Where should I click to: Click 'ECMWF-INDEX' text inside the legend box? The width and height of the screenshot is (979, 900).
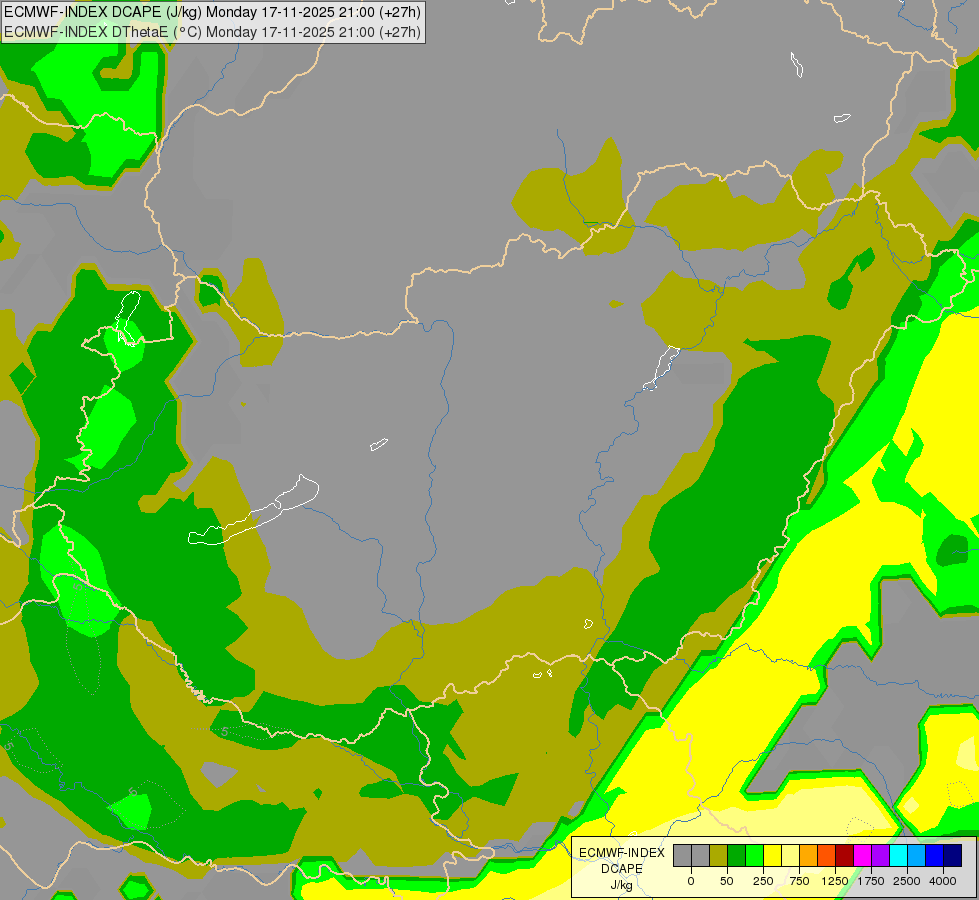pyautogui.click(x=622, y=853)
